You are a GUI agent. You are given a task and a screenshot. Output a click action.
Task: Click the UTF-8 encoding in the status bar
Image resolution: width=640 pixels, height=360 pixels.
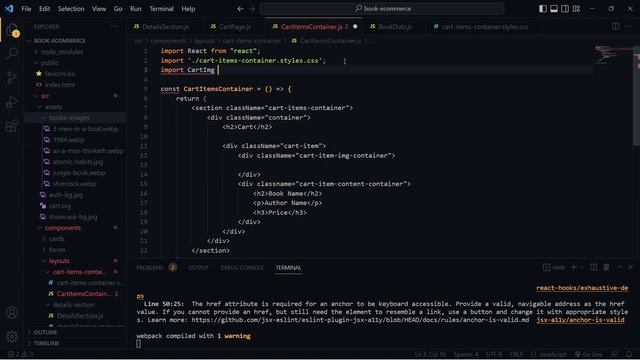click(494, 354)
